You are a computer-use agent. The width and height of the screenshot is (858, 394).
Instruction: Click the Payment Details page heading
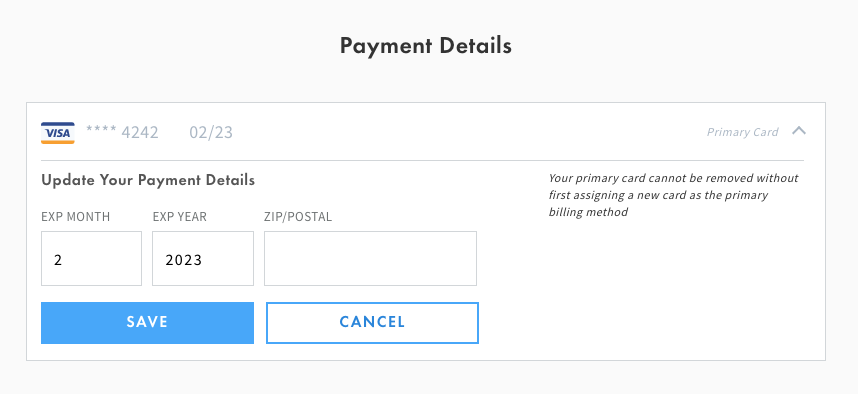coord(426,45)
